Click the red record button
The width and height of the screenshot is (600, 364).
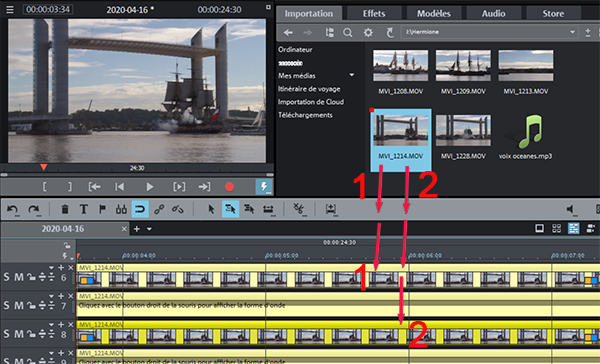pyautogui.click(x=229, y=187)
